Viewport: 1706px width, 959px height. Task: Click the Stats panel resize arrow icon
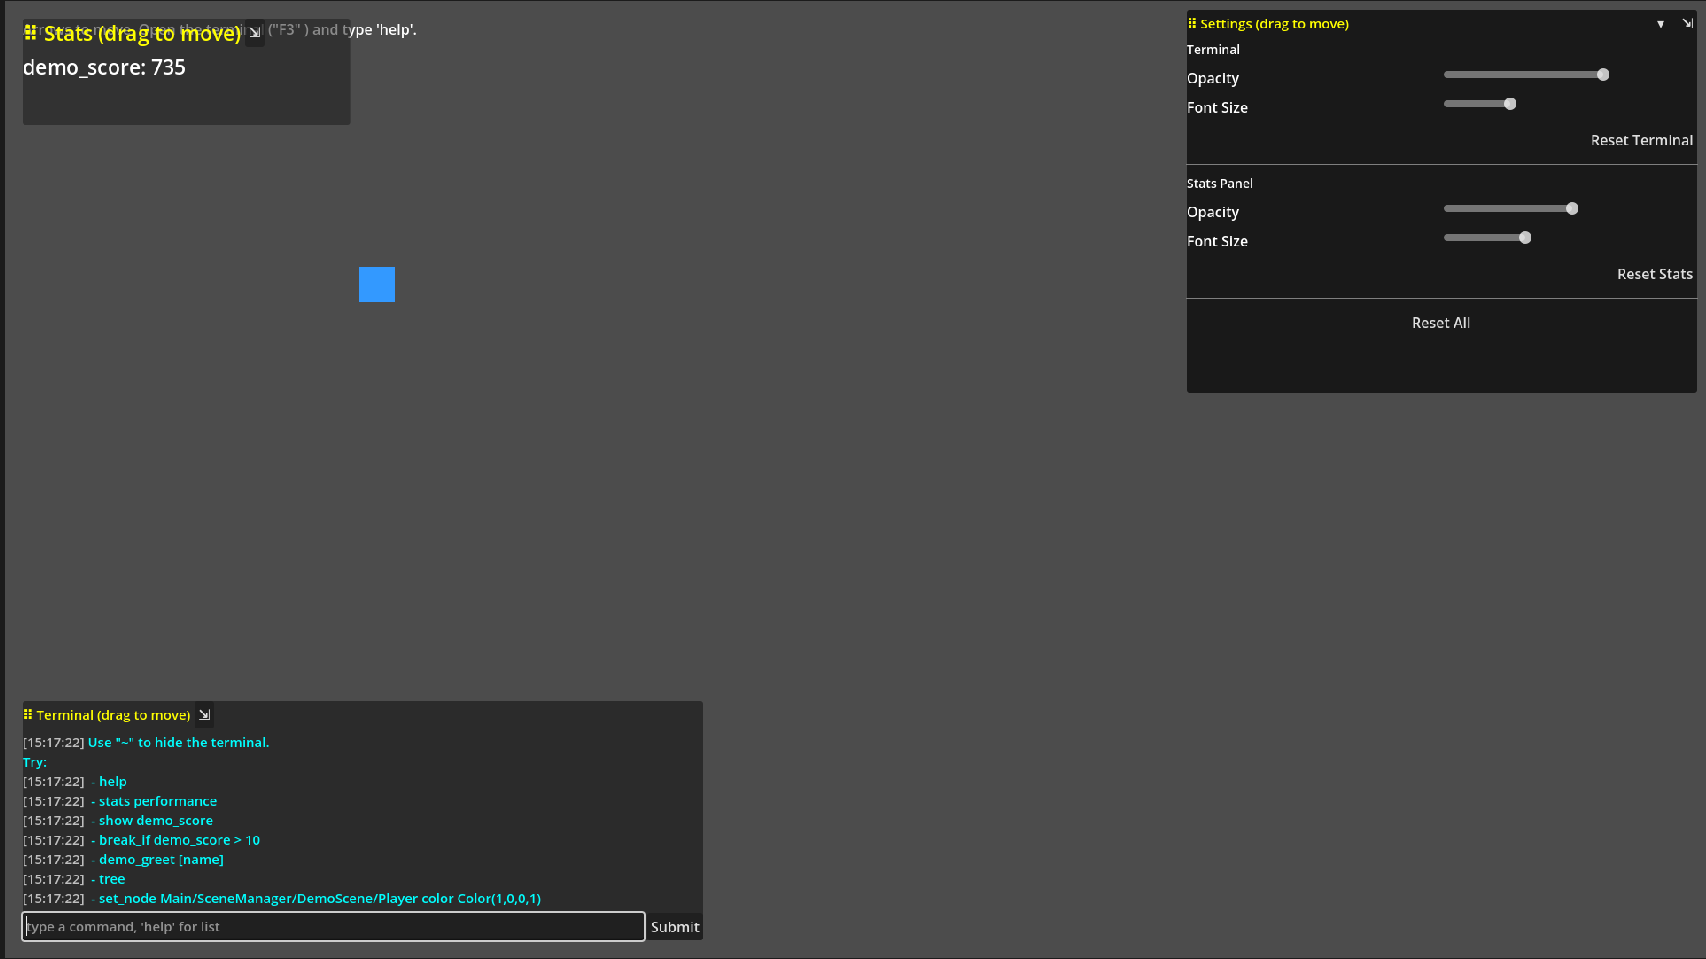coord(255,33)
